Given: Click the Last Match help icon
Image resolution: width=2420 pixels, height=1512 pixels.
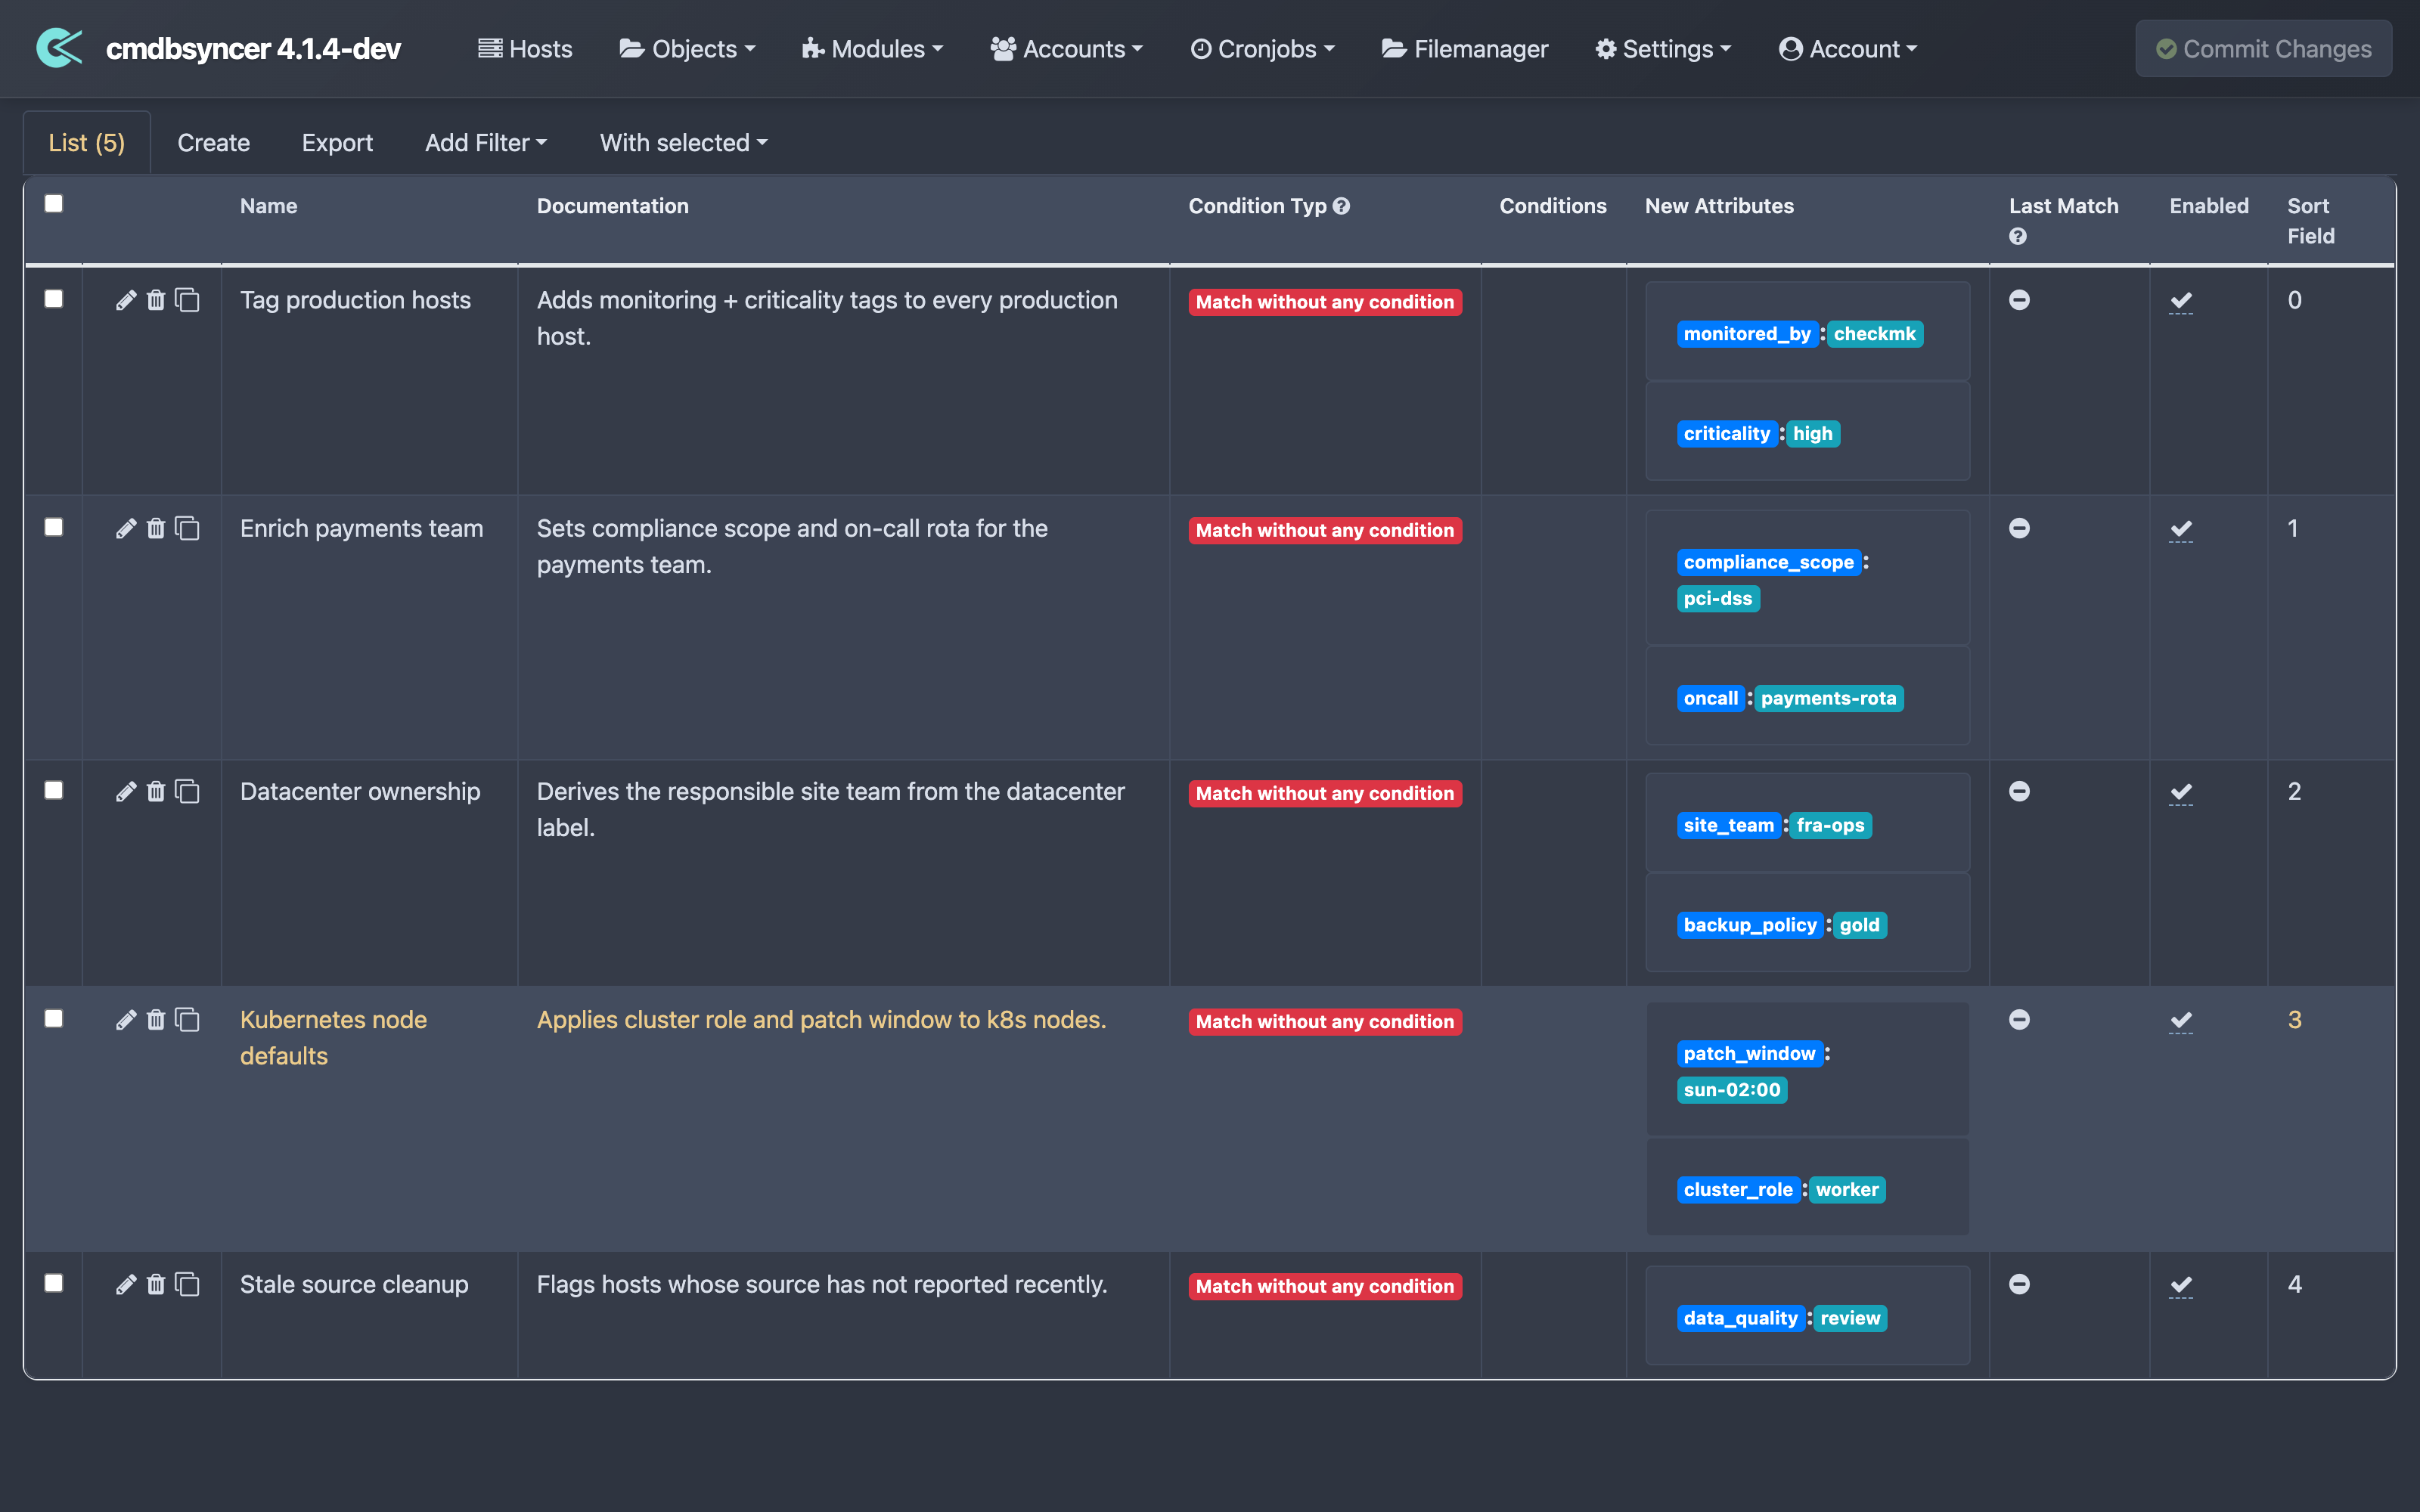Looking at the screenshot, I should point(2018,236).
